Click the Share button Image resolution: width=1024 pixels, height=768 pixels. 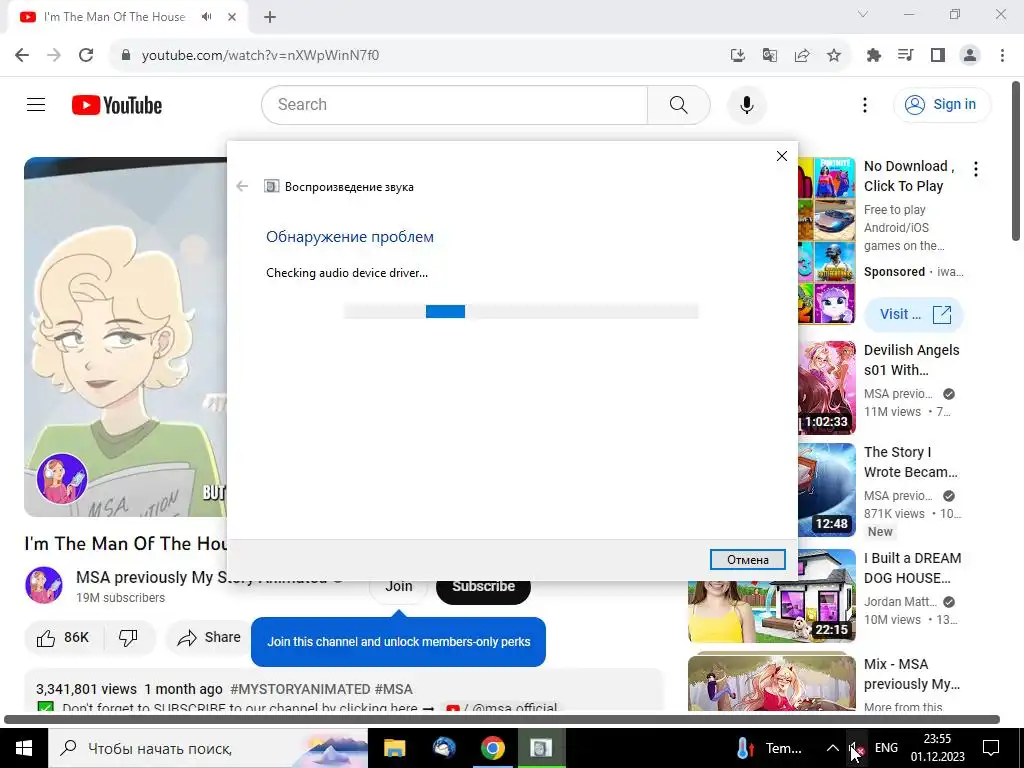pyautogui.click(x=210, y=637)
